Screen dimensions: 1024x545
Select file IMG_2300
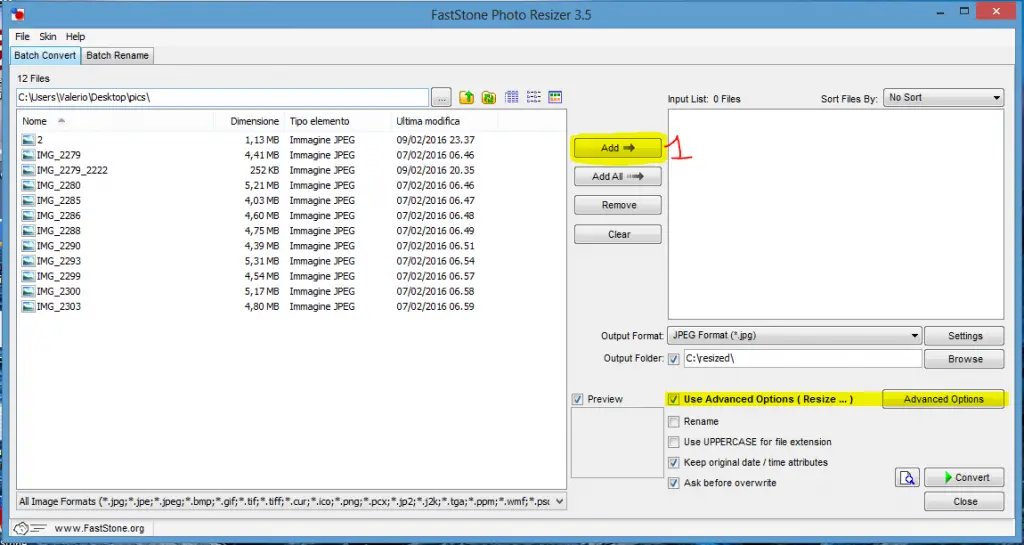tap(59, 292)
